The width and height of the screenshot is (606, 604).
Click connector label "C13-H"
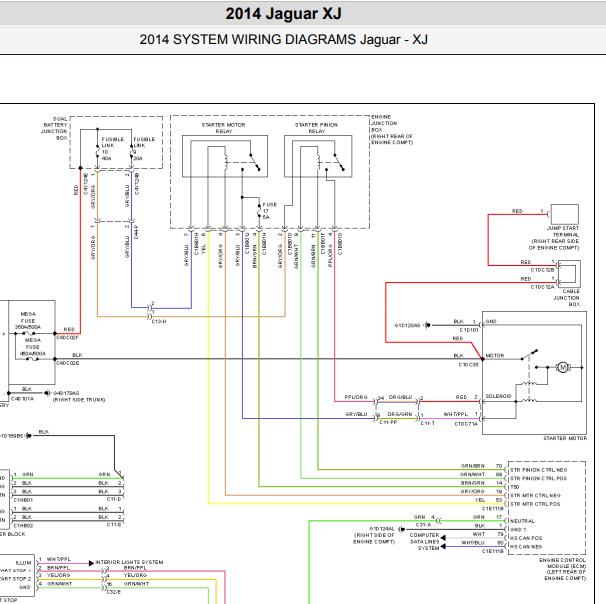pyautogui.click(x=159, y=322)
